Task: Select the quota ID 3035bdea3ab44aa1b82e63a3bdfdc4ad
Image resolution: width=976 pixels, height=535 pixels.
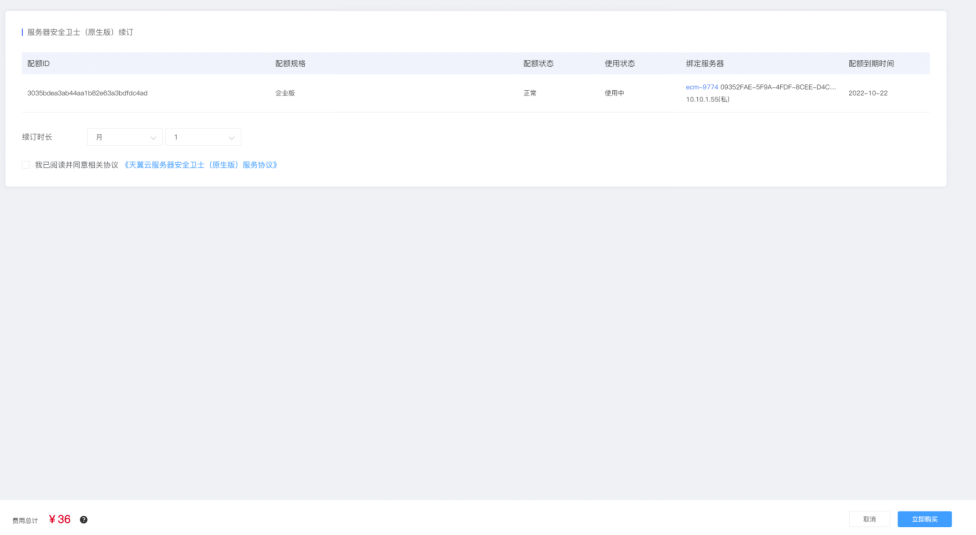Action: [x=87, y=93]
